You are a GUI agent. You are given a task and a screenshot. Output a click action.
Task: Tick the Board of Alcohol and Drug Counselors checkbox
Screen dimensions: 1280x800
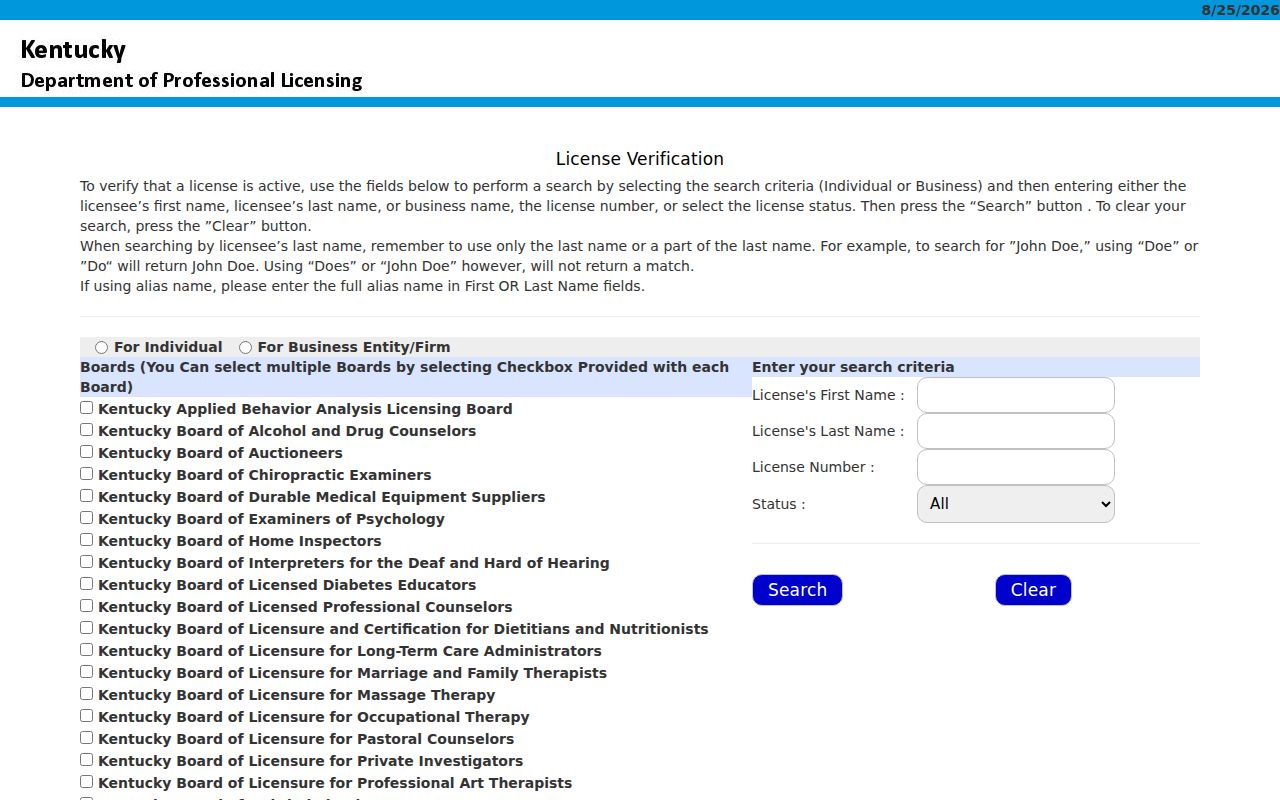coord(87,430)
